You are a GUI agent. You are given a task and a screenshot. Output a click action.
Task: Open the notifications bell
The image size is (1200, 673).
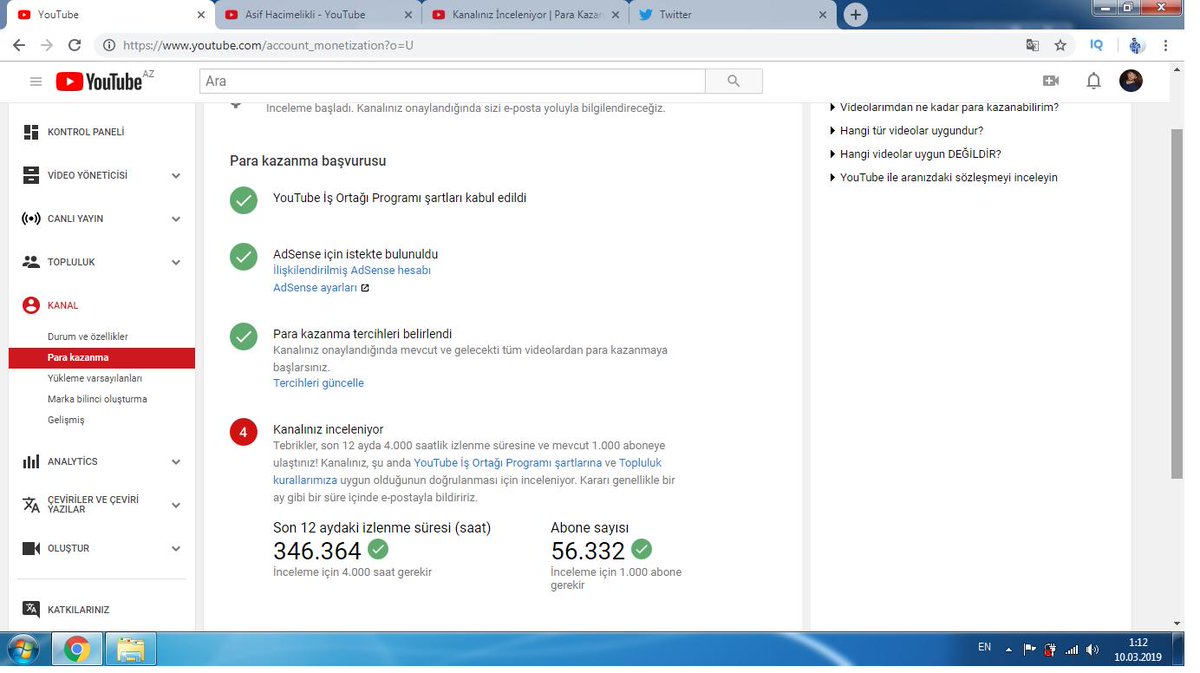click(x=1093, y=81)
